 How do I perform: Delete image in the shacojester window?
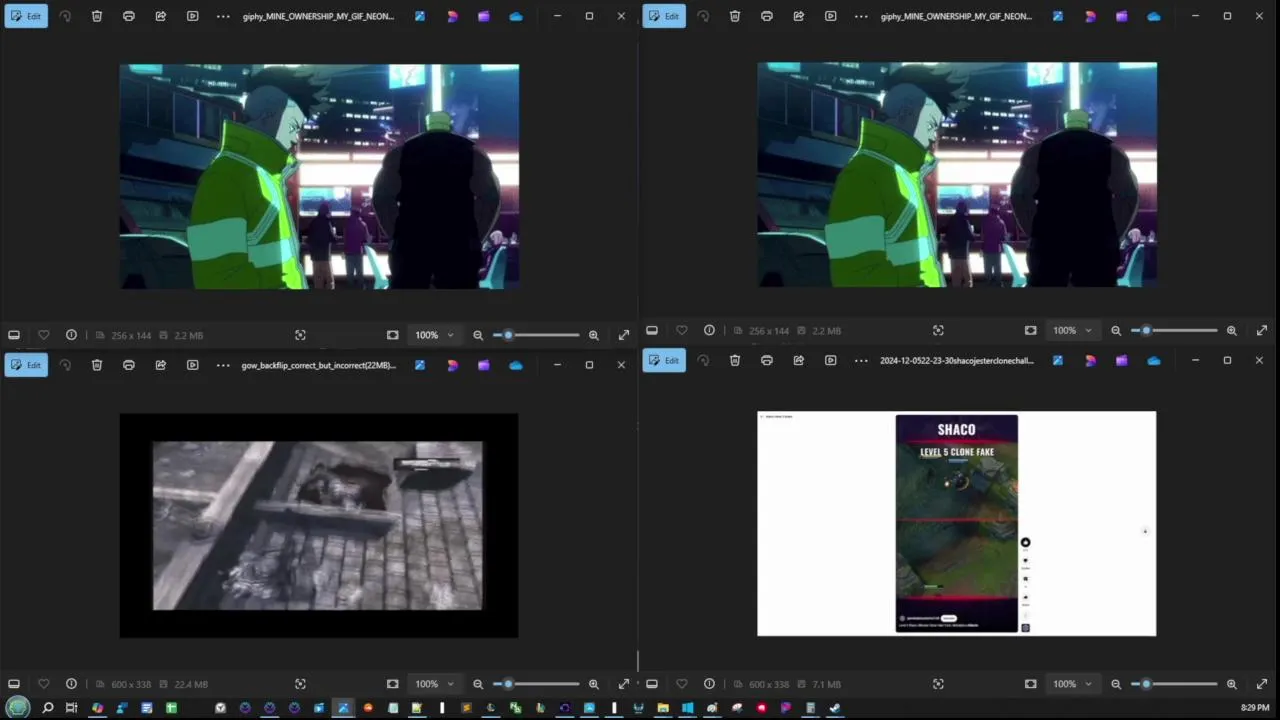click(x=735, y=360)
